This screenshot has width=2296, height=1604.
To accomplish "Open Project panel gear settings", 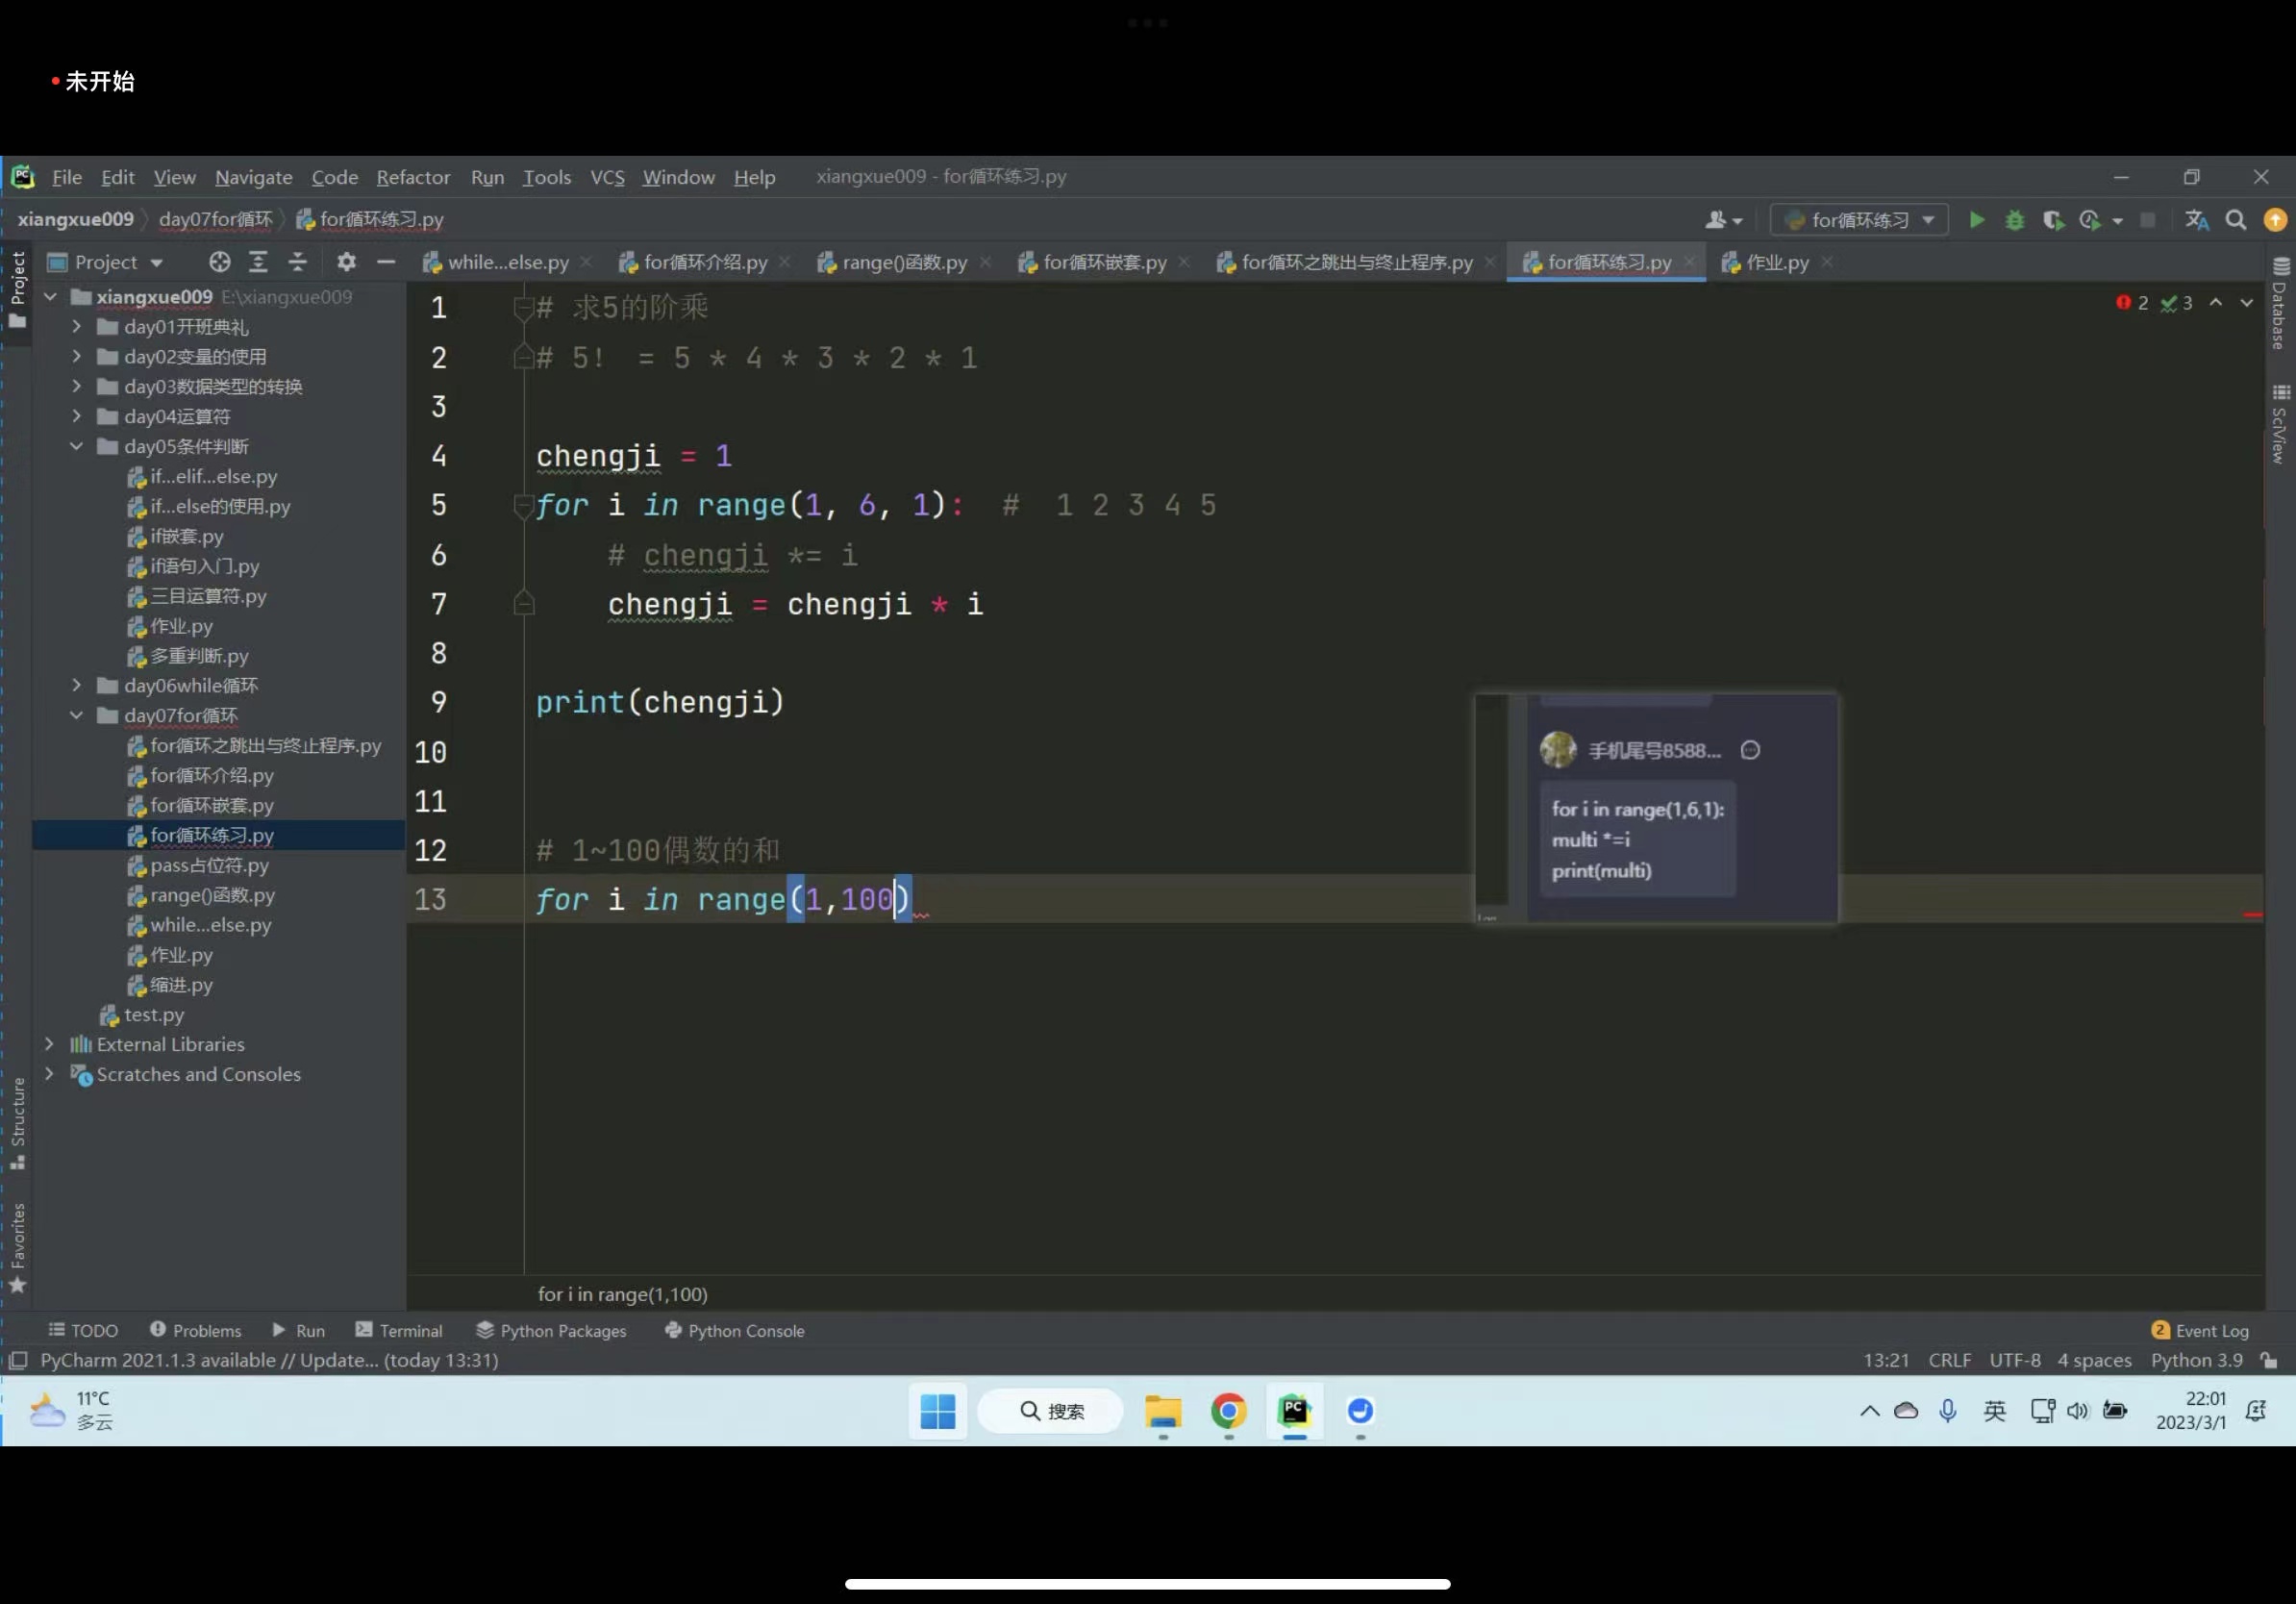I will point(346,262).
